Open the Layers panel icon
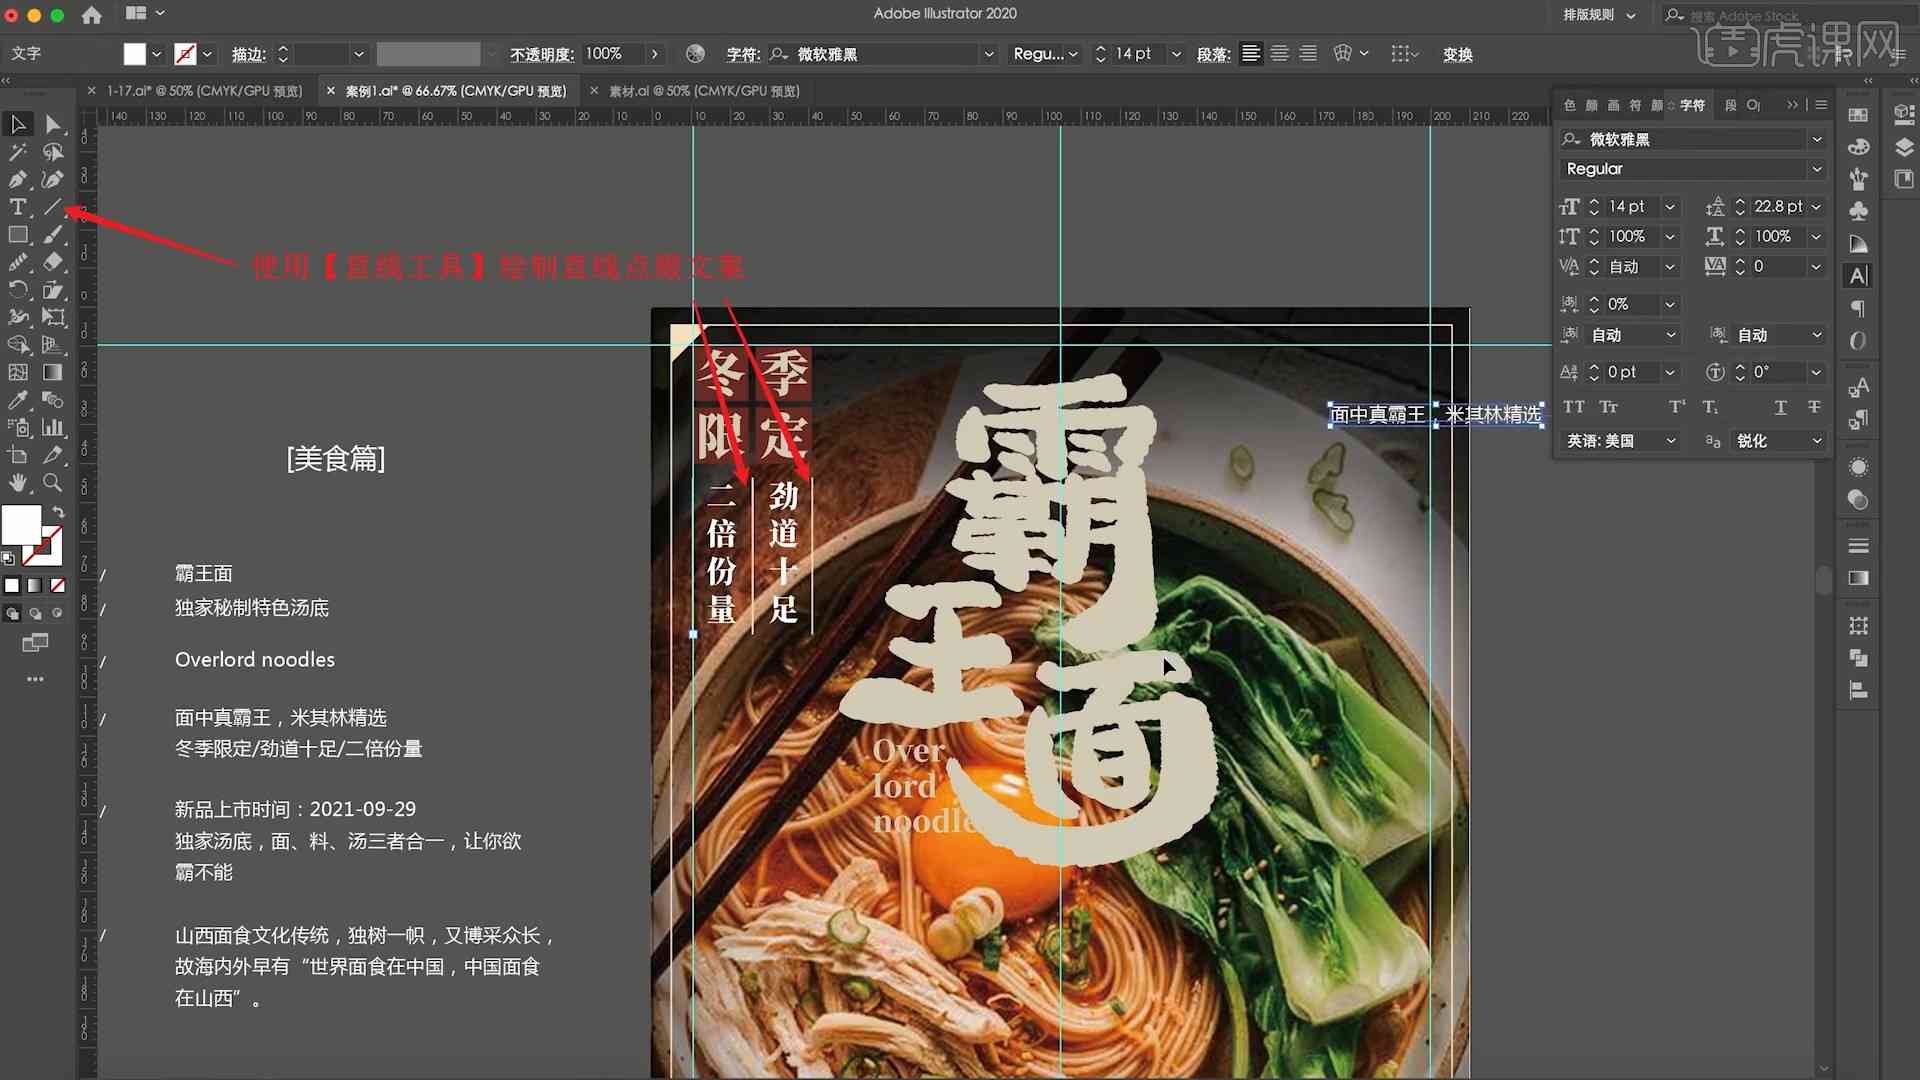The width and height of the screenshot is (1920, 1080). (1904, 147)
